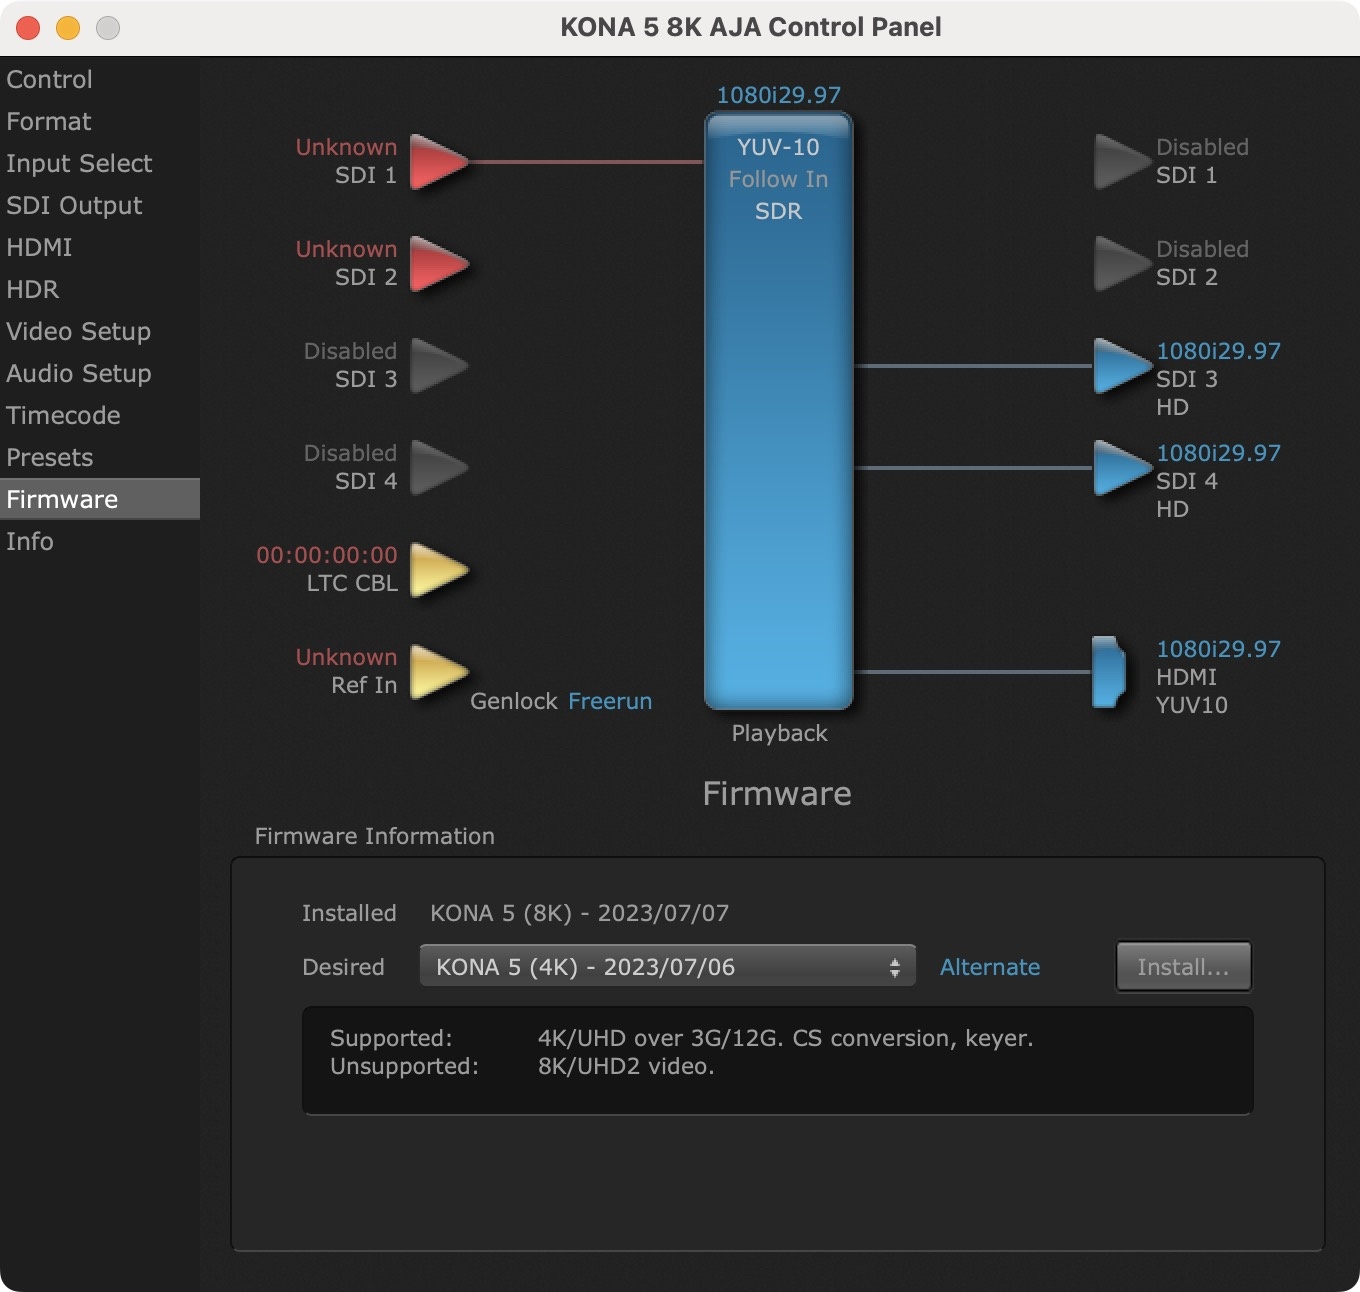1360x1292 pixels.
Task: Select the Firmware sidebar item
Action: click(100, 499)
